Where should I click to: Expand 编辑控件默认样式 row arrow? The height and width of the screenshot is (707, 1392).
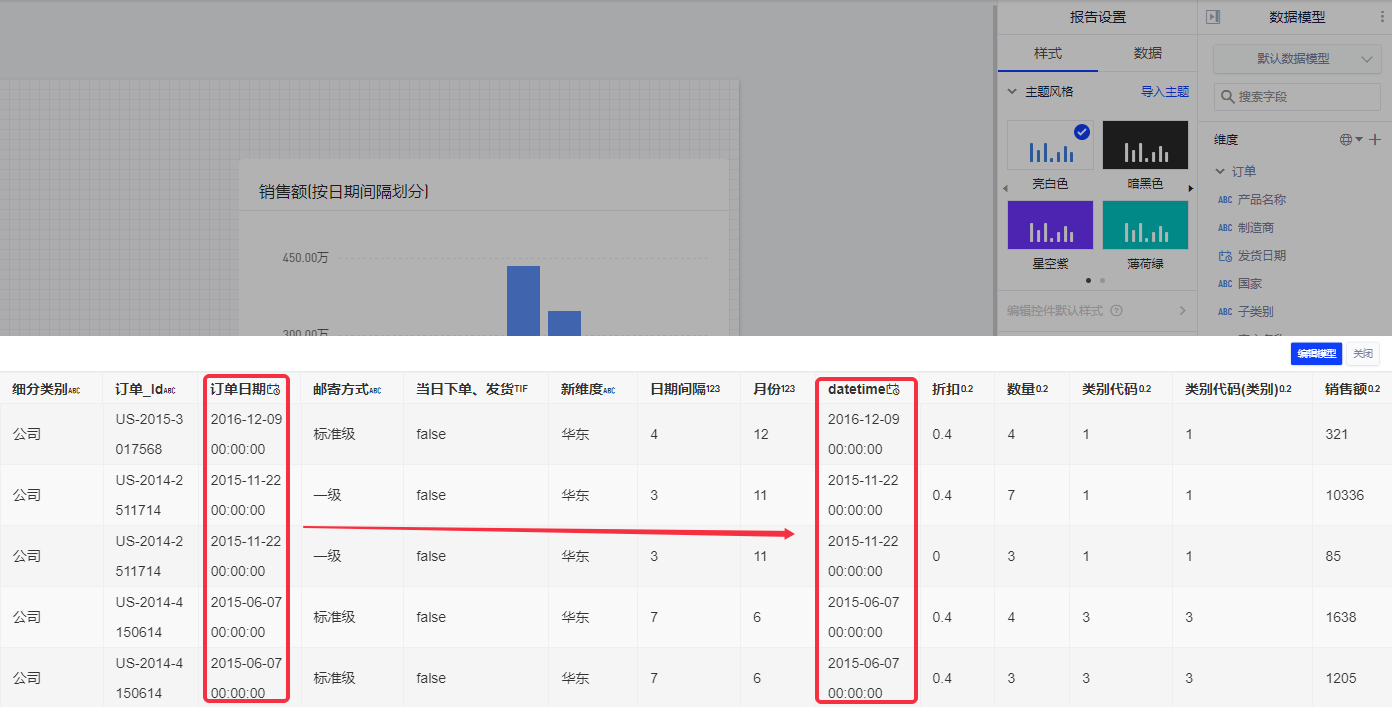point(1182,311)
